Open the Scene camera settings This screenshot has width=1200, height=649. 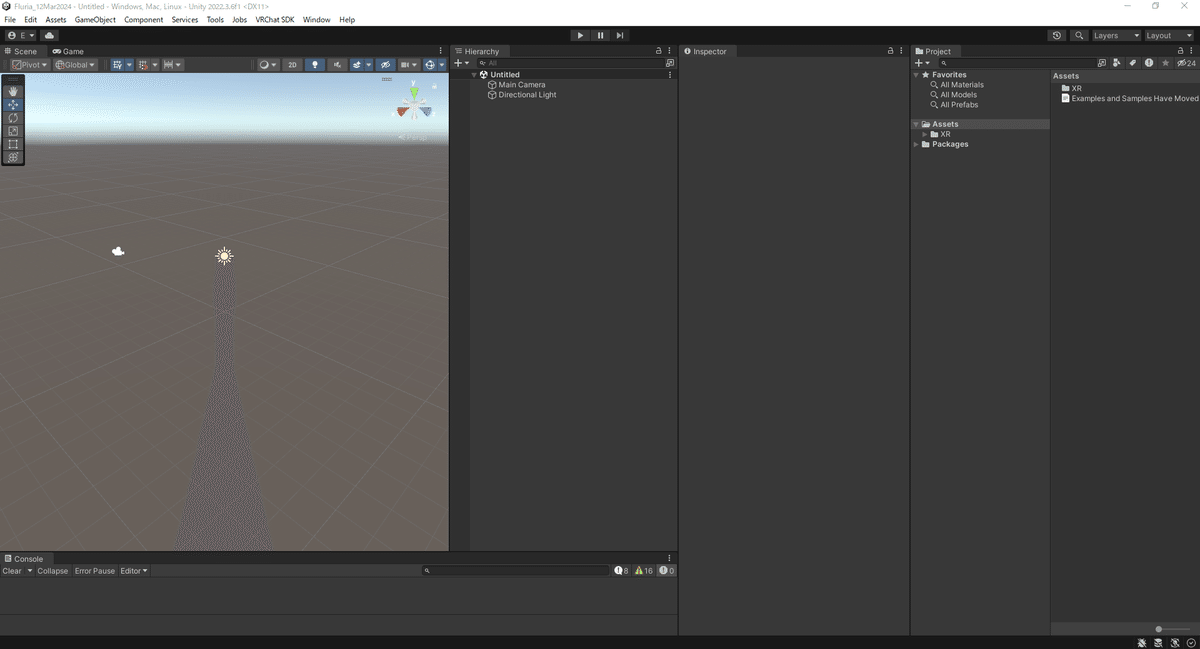tap(409, 65)
